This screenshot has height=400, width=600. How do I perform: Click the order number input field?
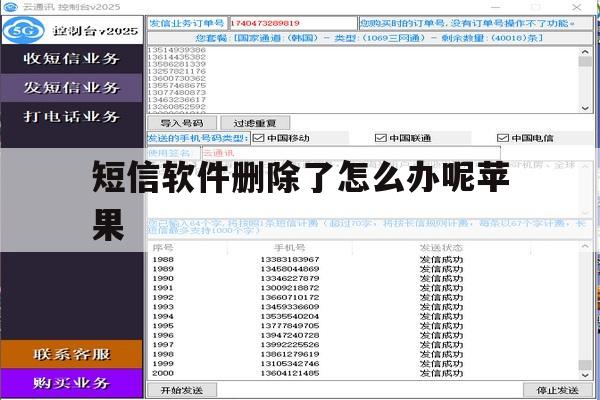(x=293, y=23)
